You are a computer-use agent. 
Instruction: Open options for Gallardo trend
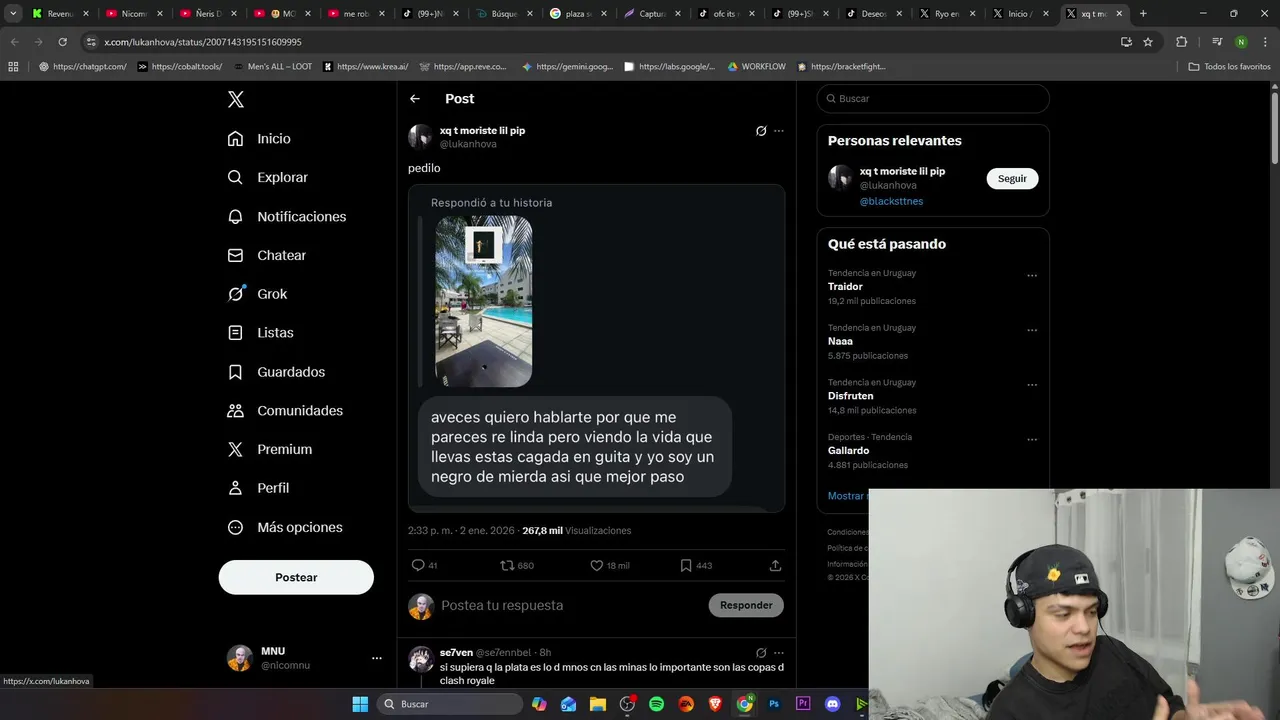1032,440
